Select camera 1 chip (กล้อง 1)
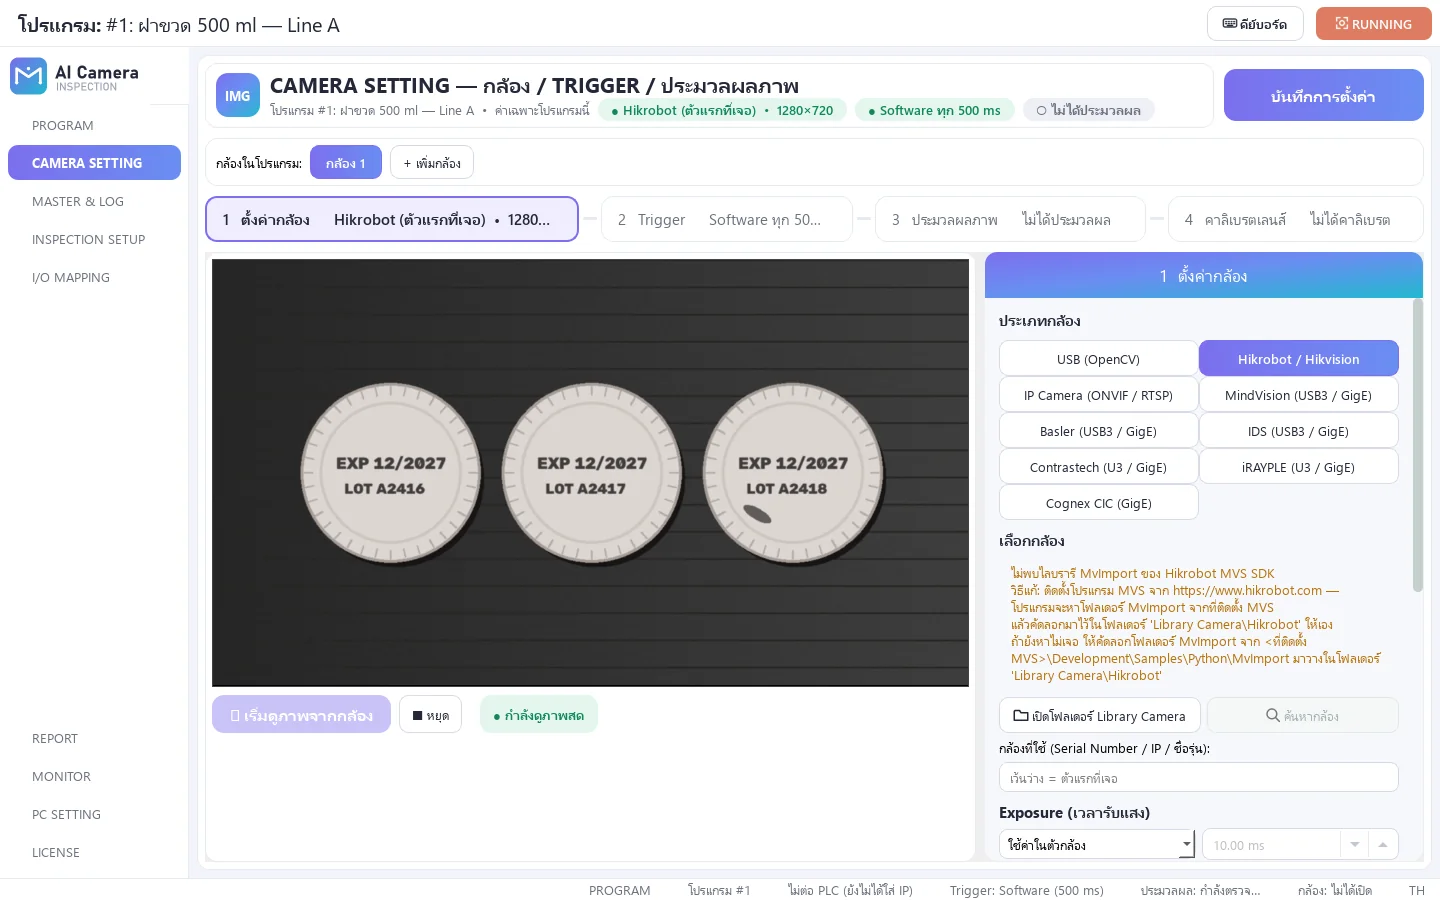The image size is (1440, 900). [346, 163]
